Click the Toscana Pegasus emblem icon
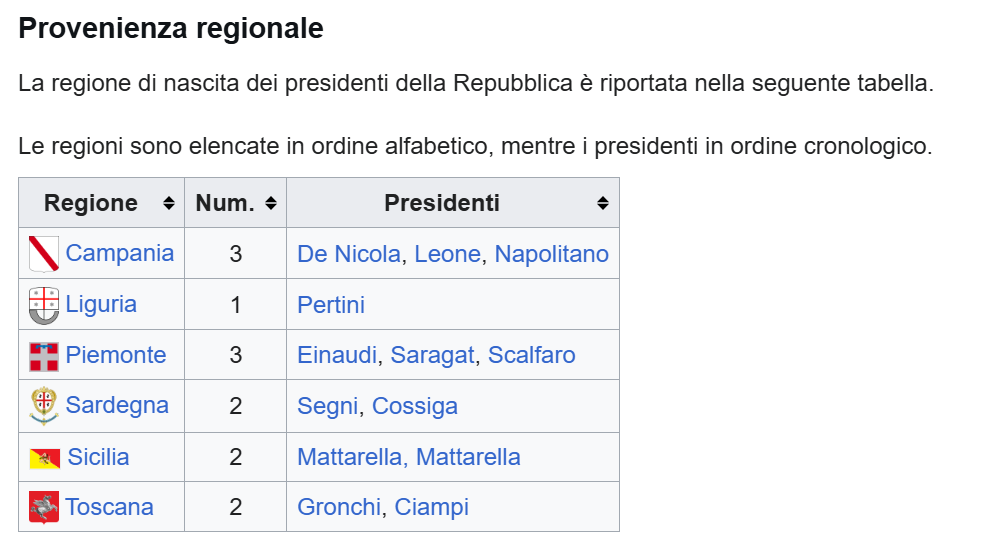Image resolution: width=991 pixels, height=550 pixels. pyautogui.click(x=44, y=507)
